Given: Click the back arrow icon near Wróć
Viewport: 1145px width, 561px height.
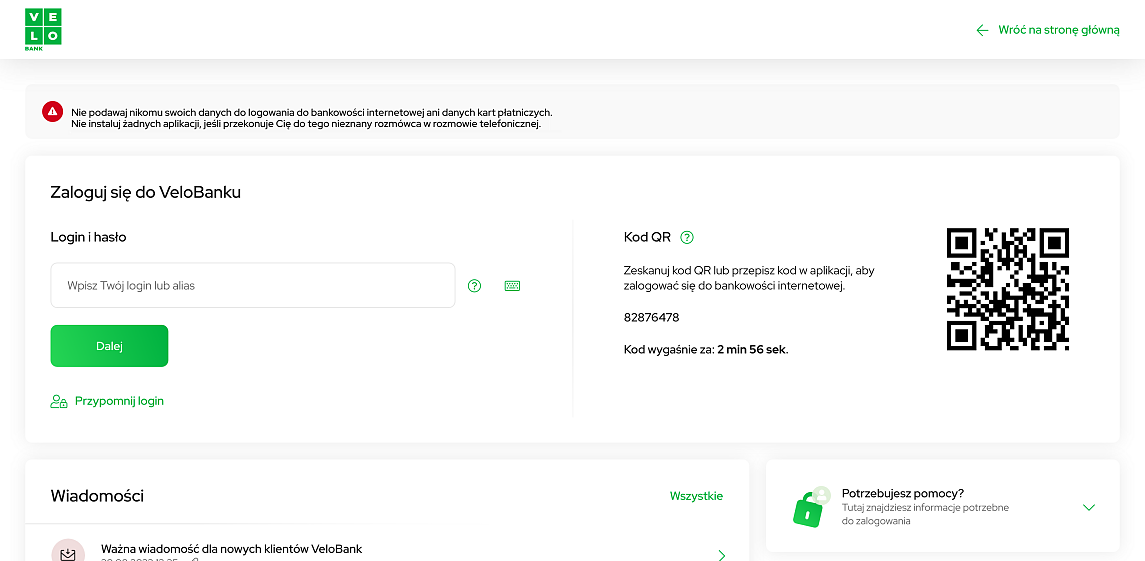Looking at the screenshot, I should [983, 30].
